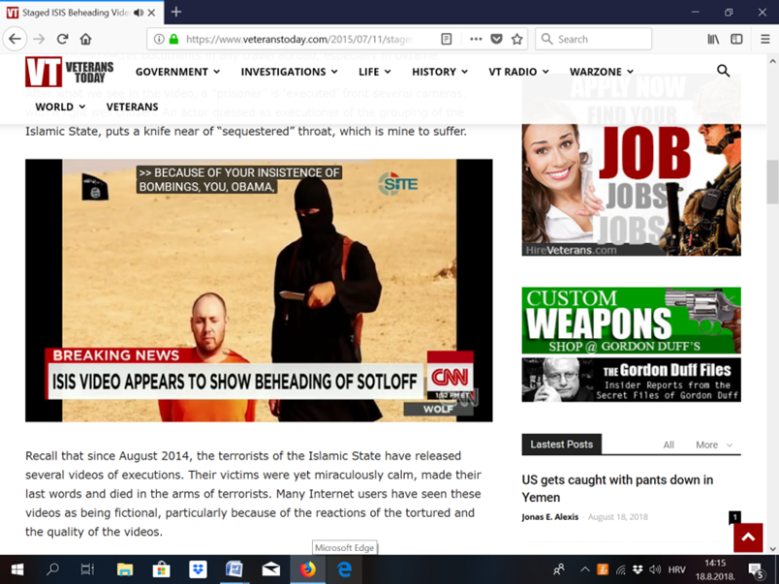The width and height of the screenshot is (779, 584).
Task: Go to the browser home page
Action: (x=86, y=39)
